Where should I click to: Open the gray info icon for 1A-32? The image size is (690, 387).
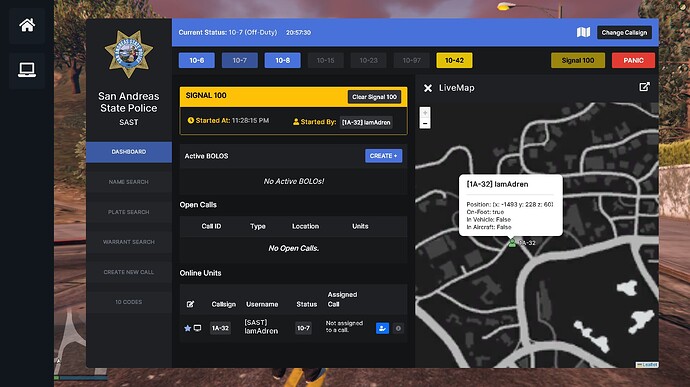pos(398,328)
